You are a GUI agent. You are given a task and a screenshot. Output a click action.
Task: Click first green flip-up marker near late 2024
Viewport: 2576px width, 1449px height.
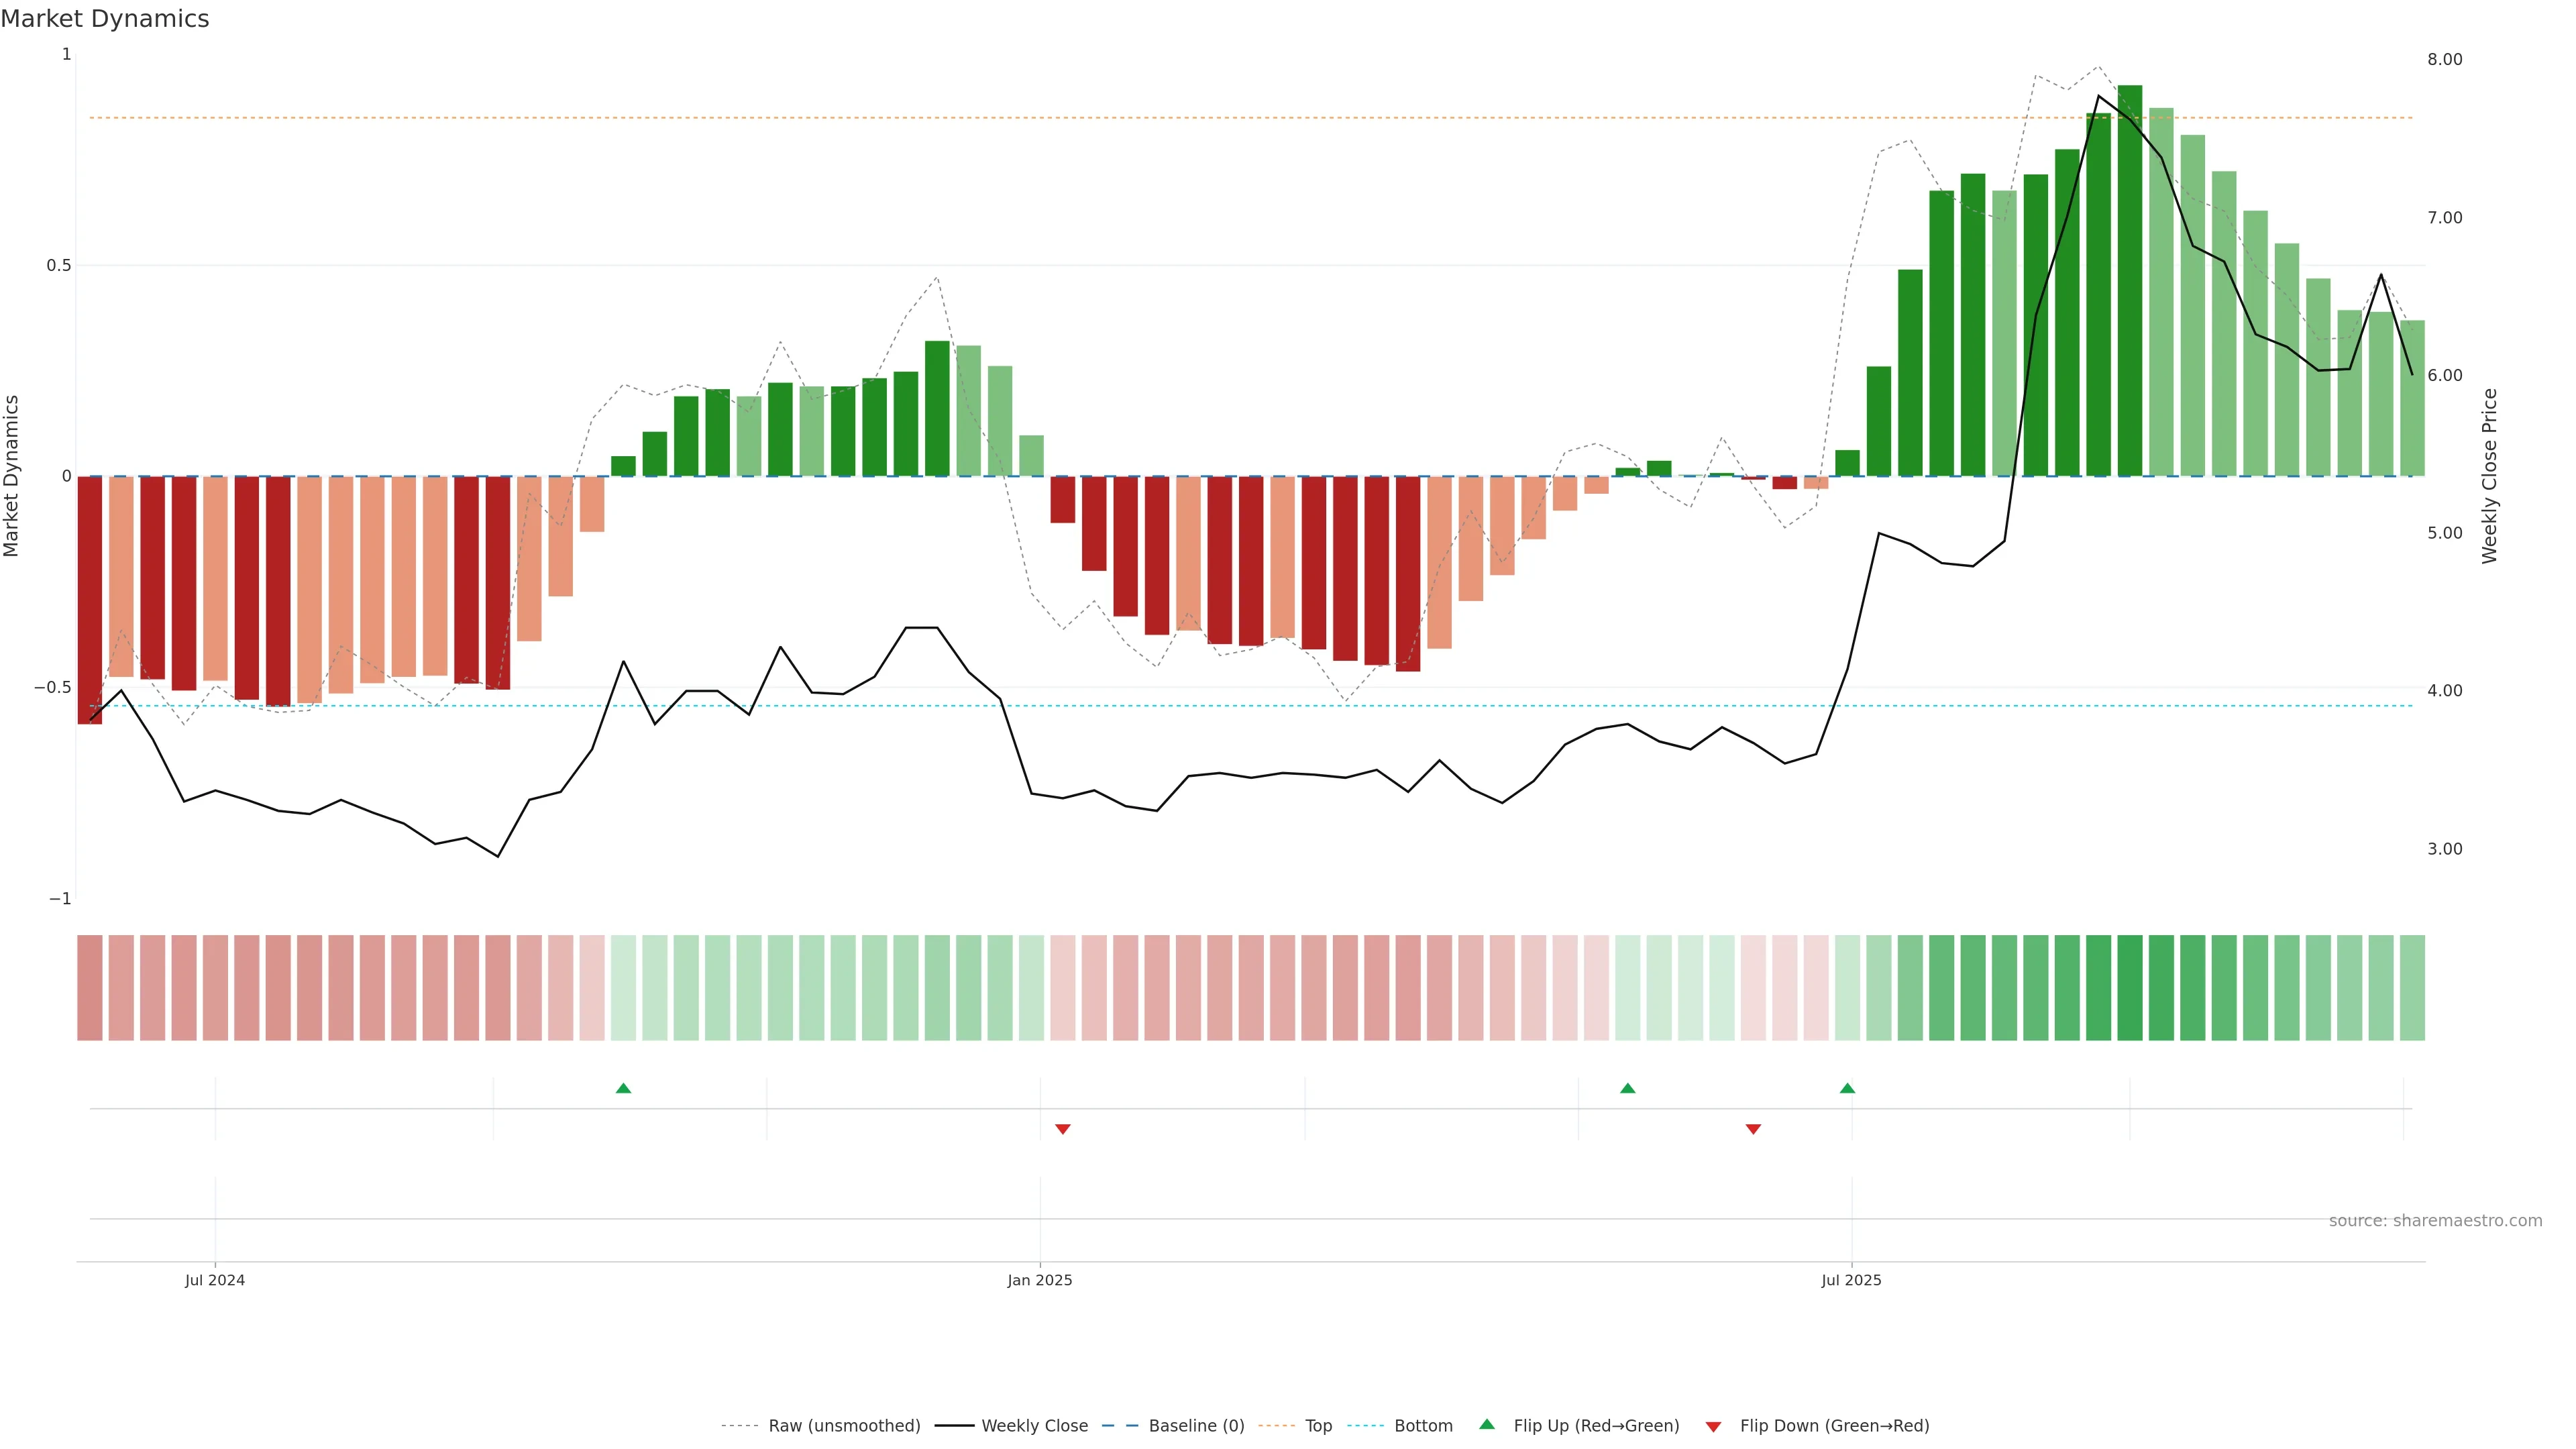623,1088
